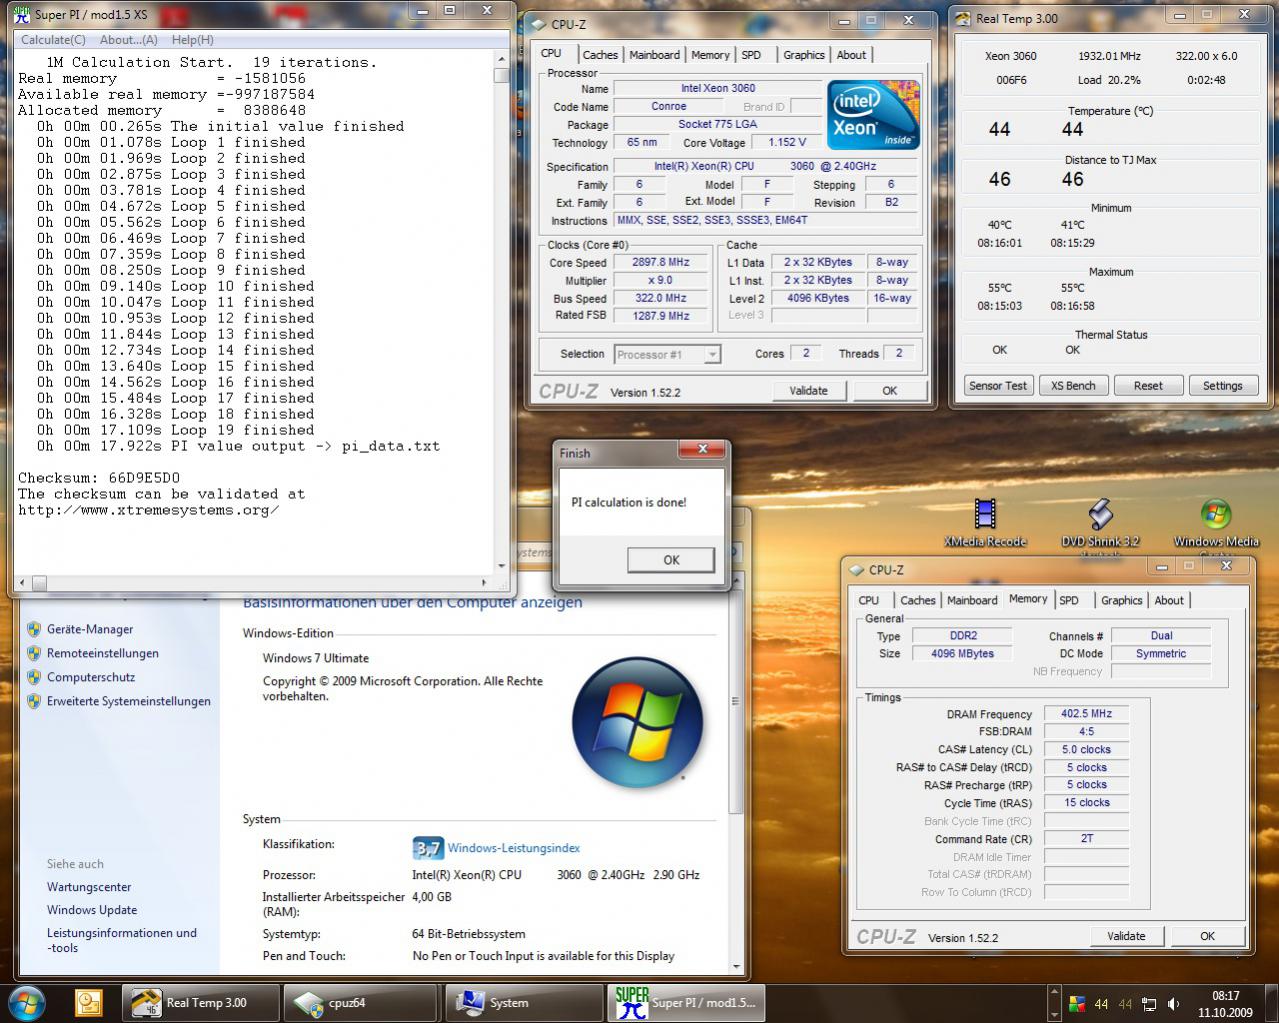Click Sensor Test in Real Temp
This screenshot has width=1279, height=1023.
998,385
